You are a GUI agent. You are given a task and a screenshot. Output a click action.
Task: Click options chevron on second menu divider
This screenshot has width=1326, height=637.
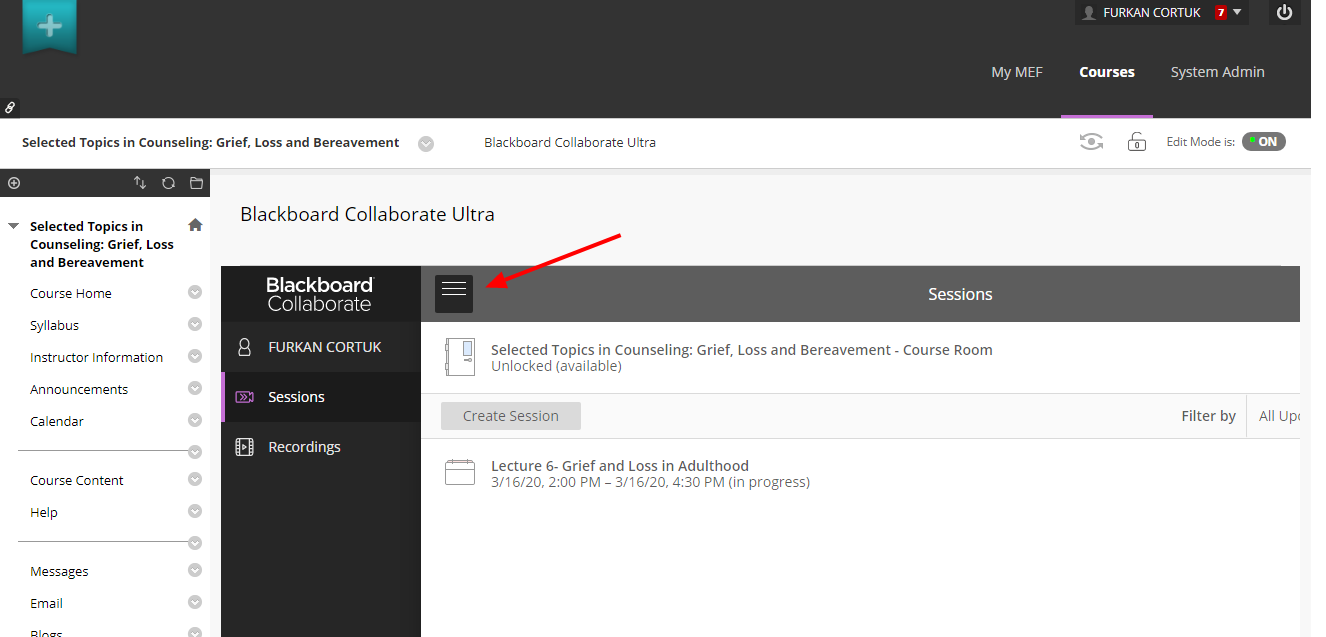pyautogui.click(x=195, y=543)
